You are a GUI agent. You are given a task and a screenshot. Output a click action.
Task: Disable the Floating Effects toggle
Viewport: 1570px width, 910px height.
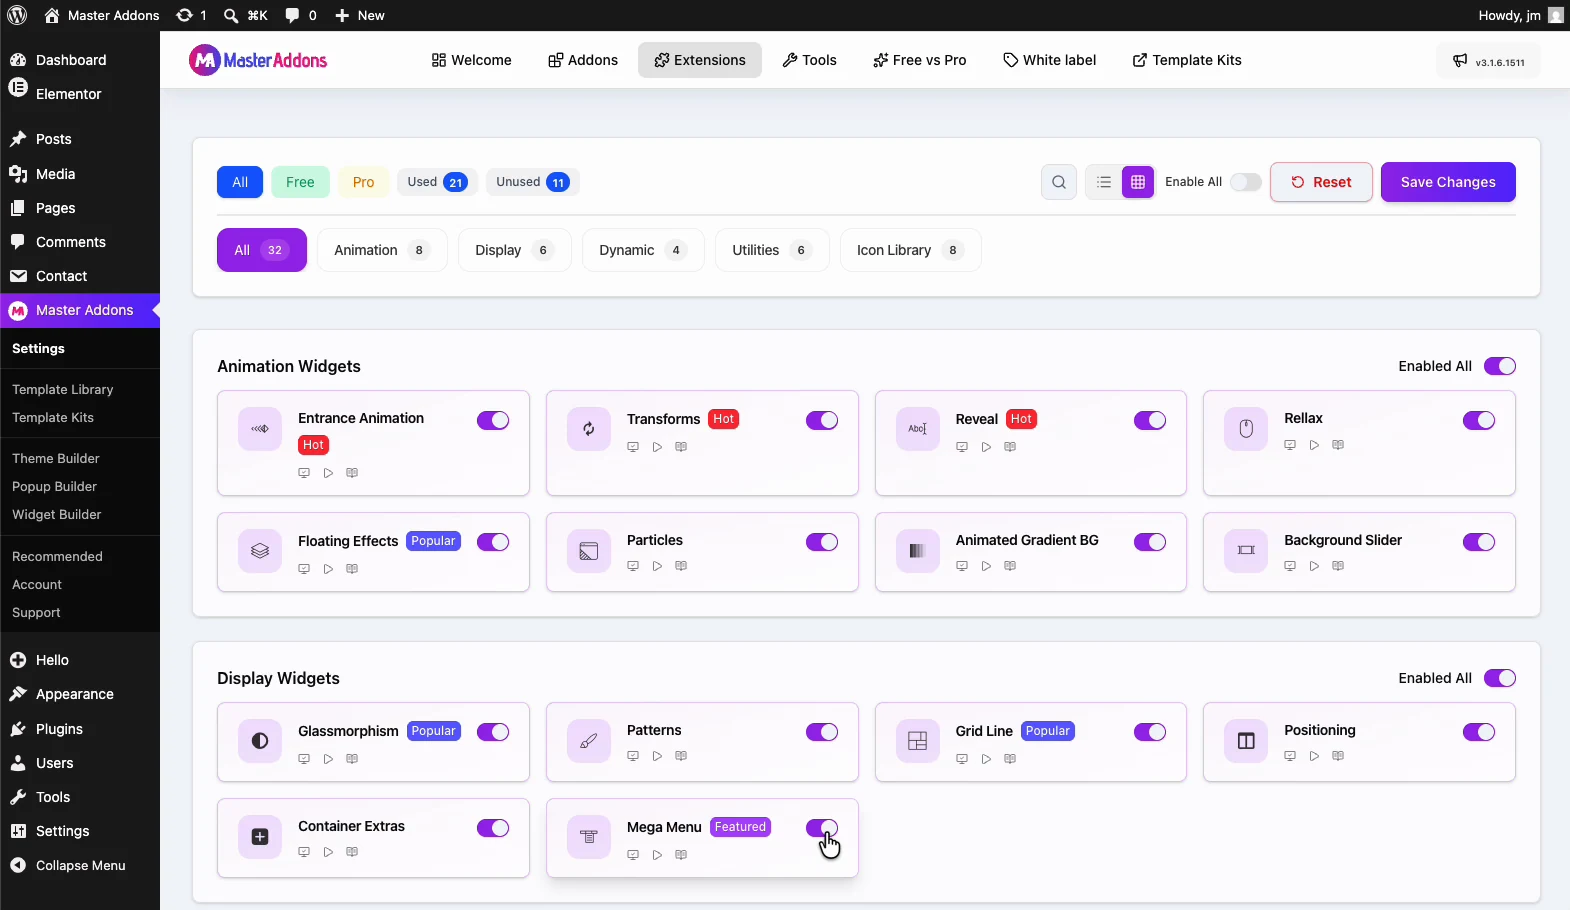(493, 542)
